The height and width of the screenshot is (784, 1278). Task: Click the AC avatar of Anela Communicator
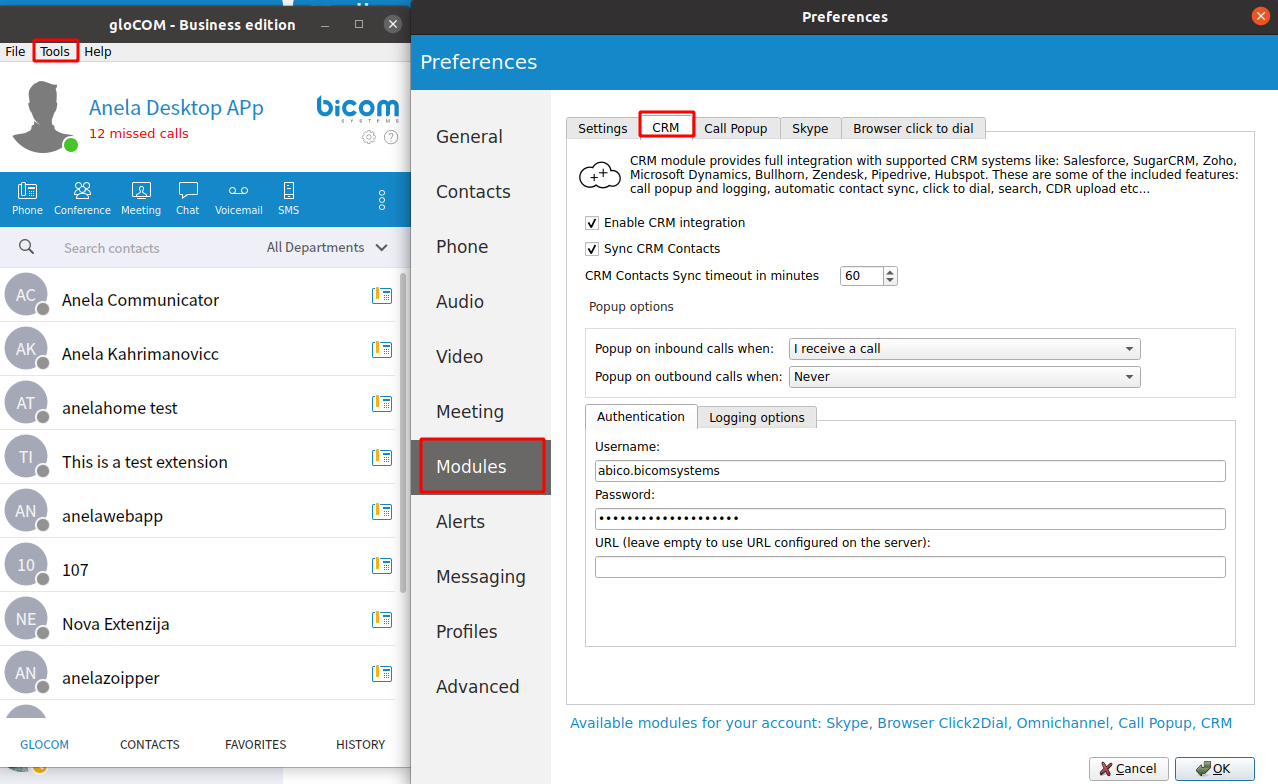(x=26, y=295)
